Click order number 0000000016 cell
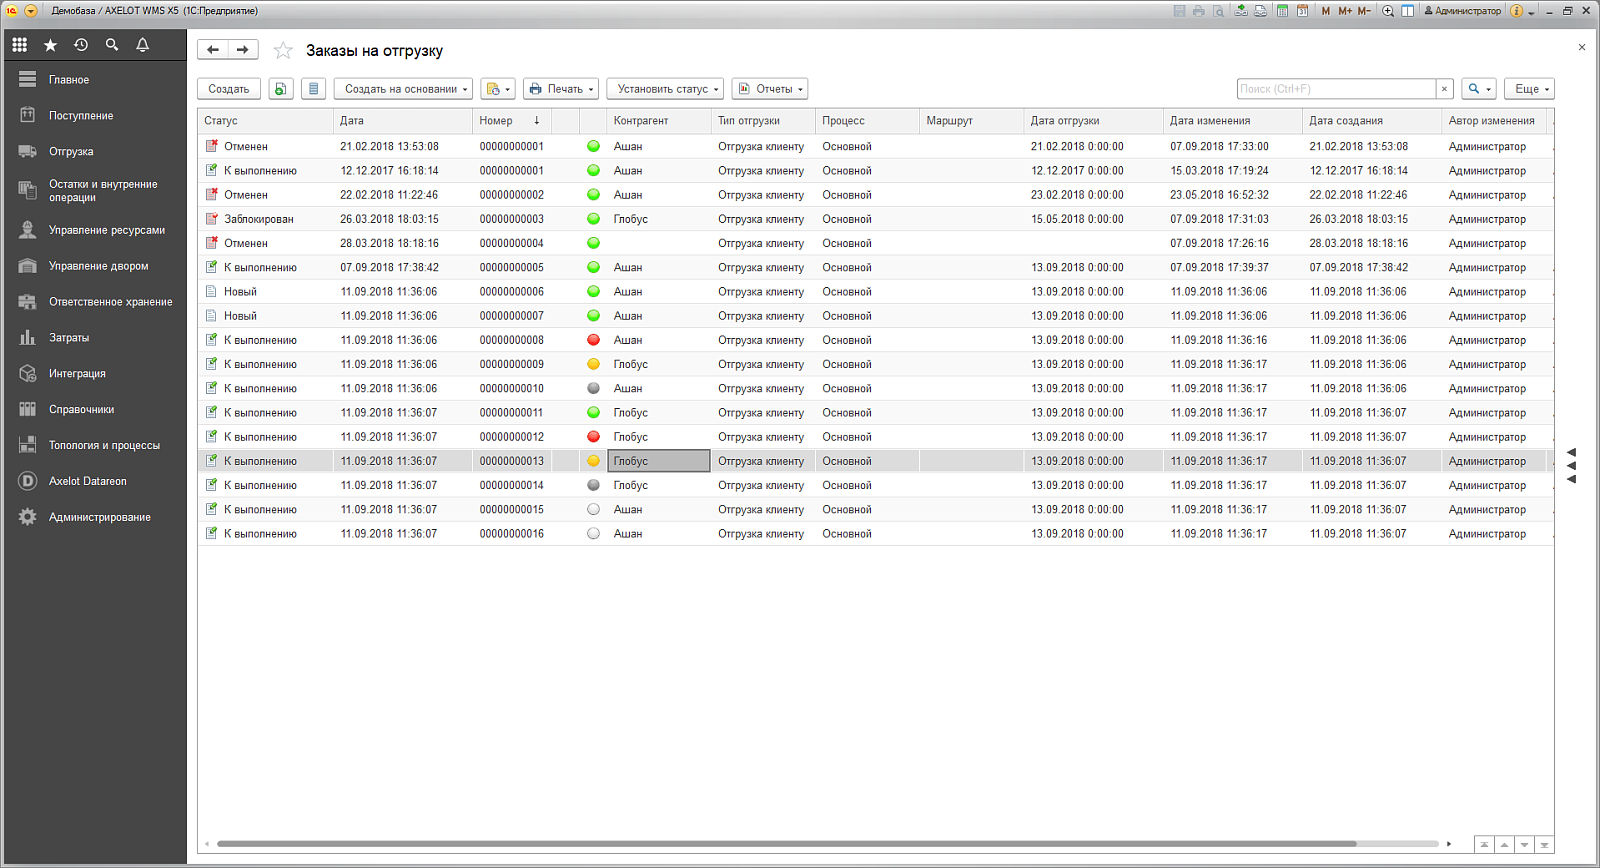 pyautogui.click(x=511, y=534)
